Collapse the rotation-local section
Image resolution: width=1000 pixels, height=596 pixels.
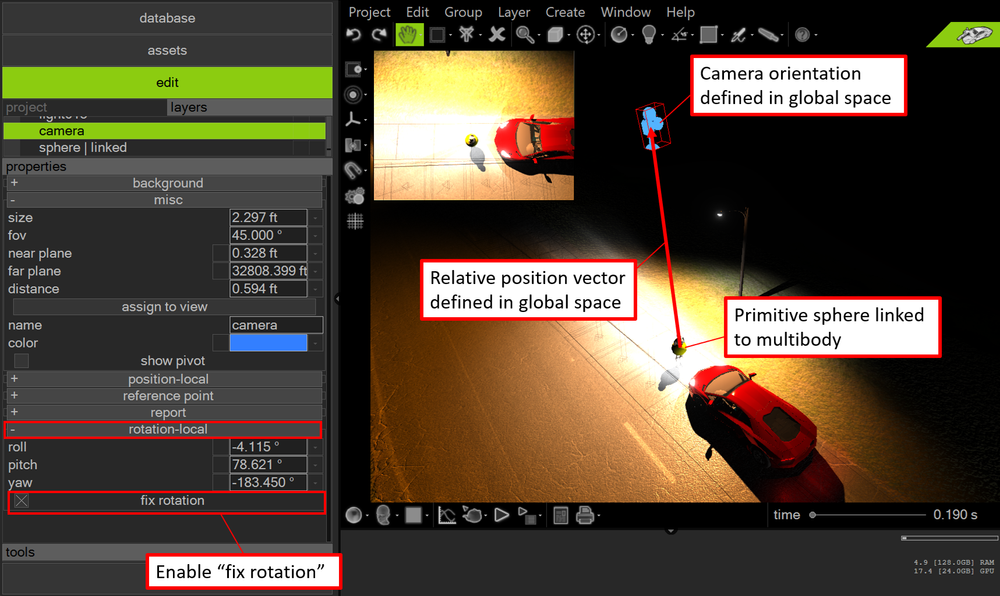pyautogui.click(x=163, y=430)
